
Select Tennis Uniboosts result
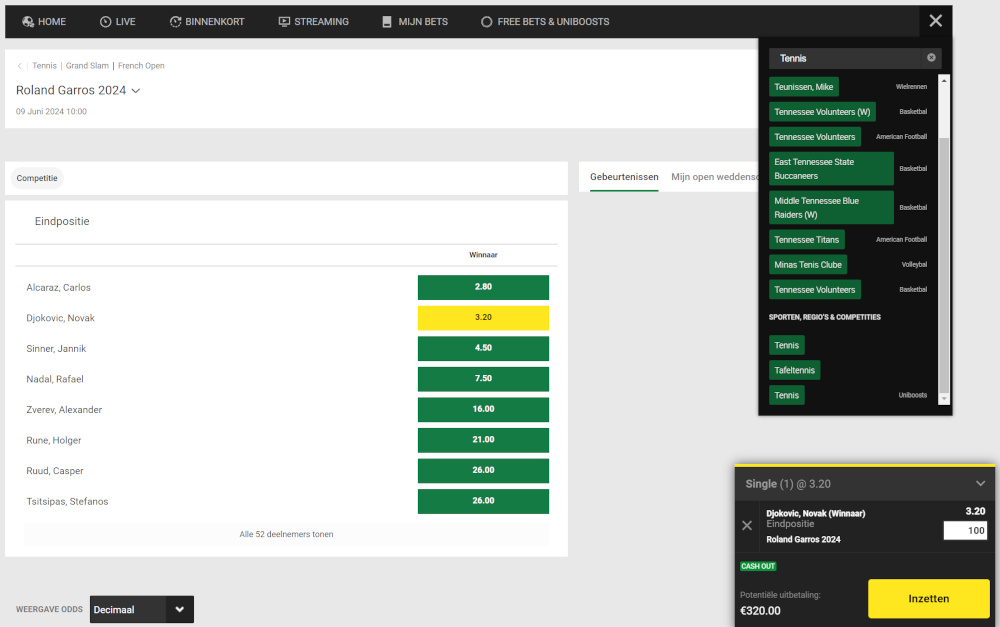tap(786, 395)
